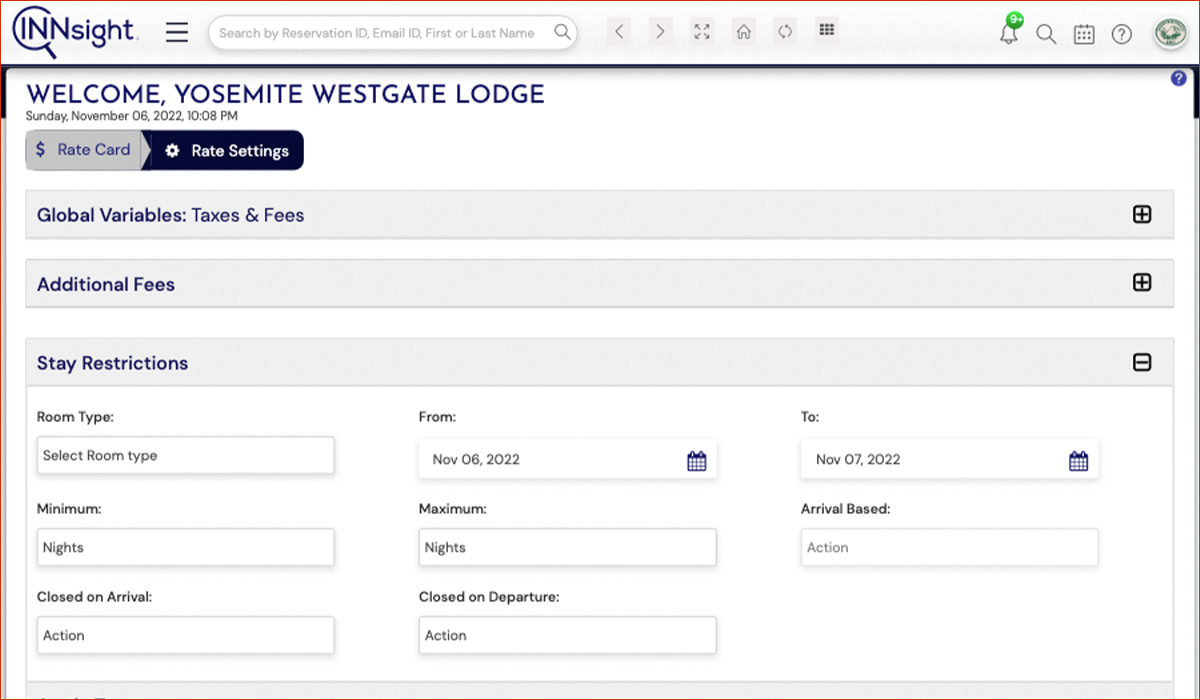
Task: Click the magnifier icon inside search box
Action: click(563, 32)
